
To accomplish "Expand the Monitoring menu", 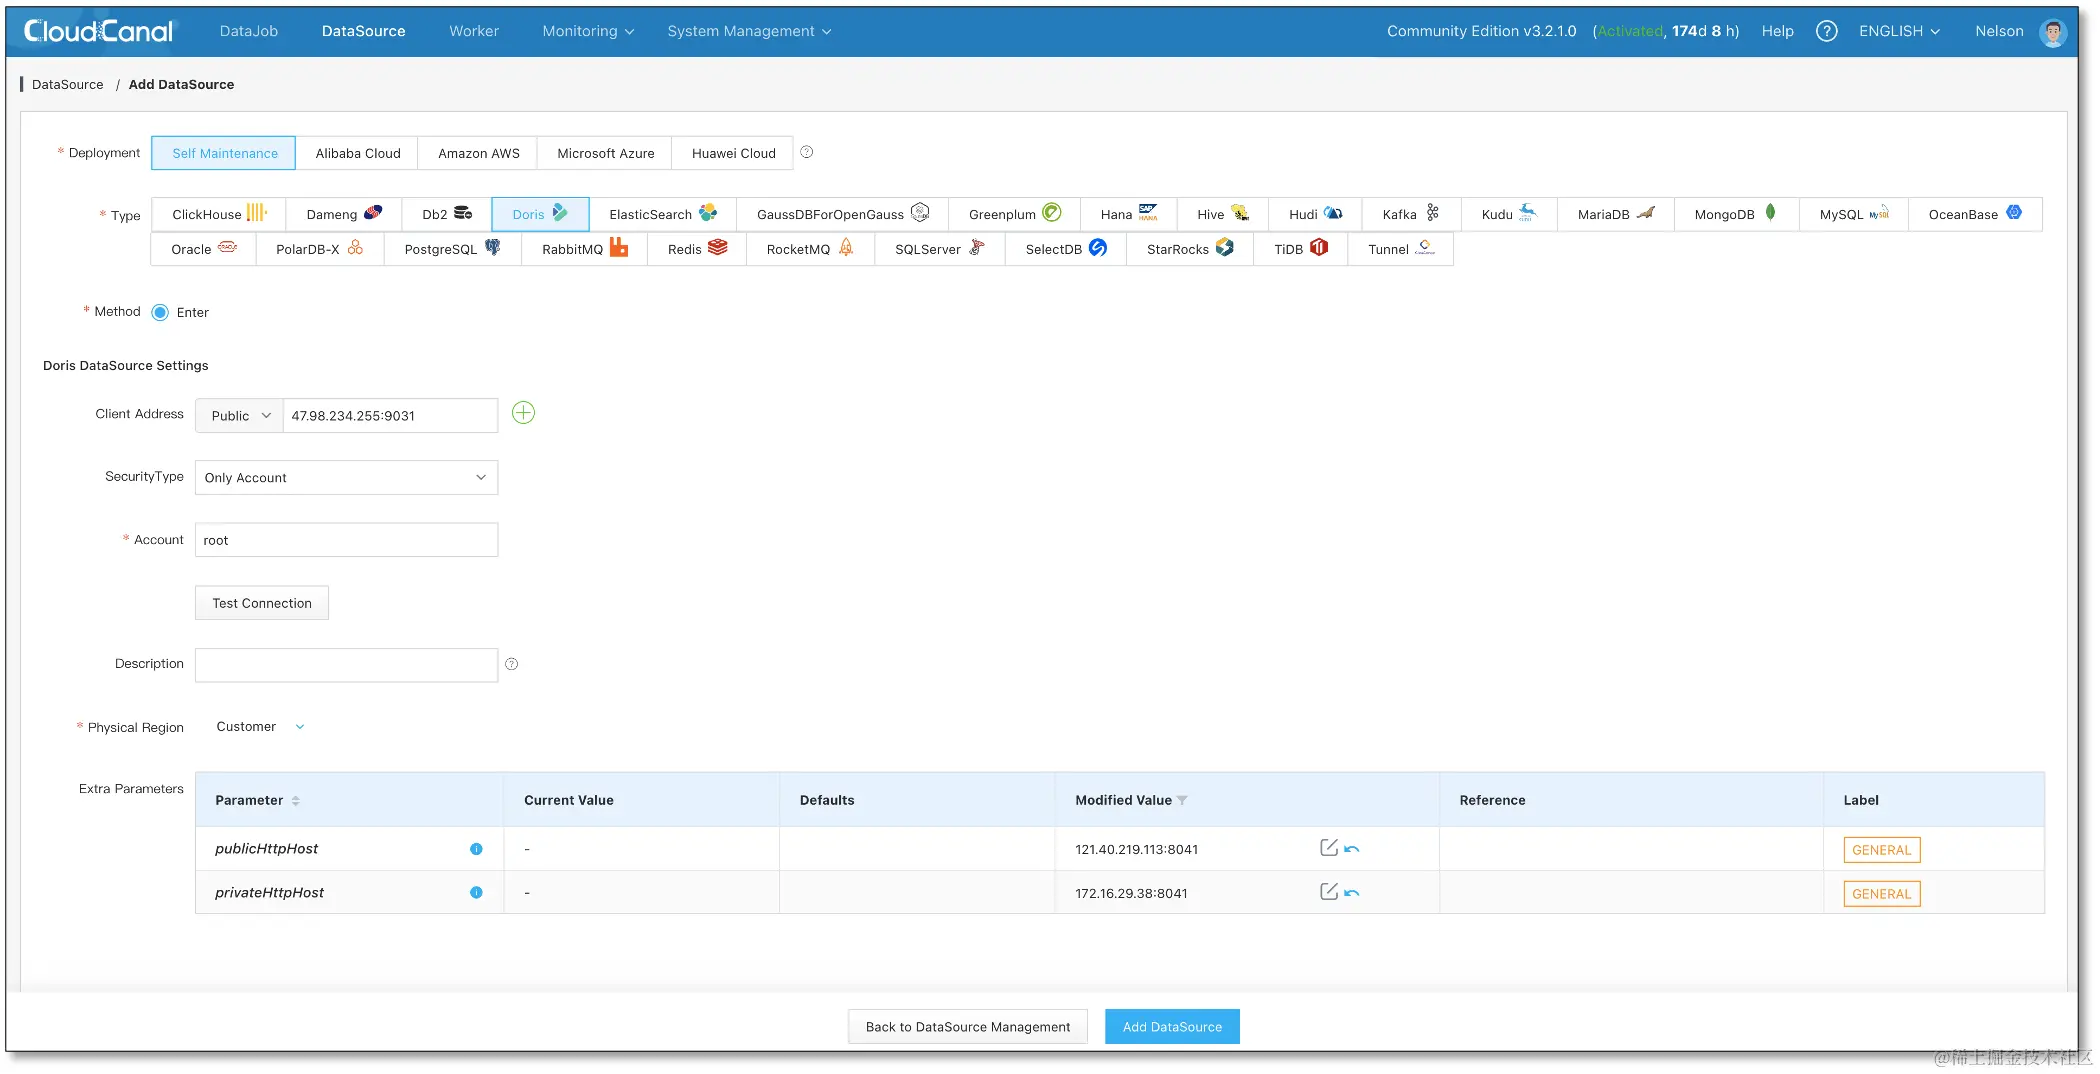I will (x=588, y=31).
